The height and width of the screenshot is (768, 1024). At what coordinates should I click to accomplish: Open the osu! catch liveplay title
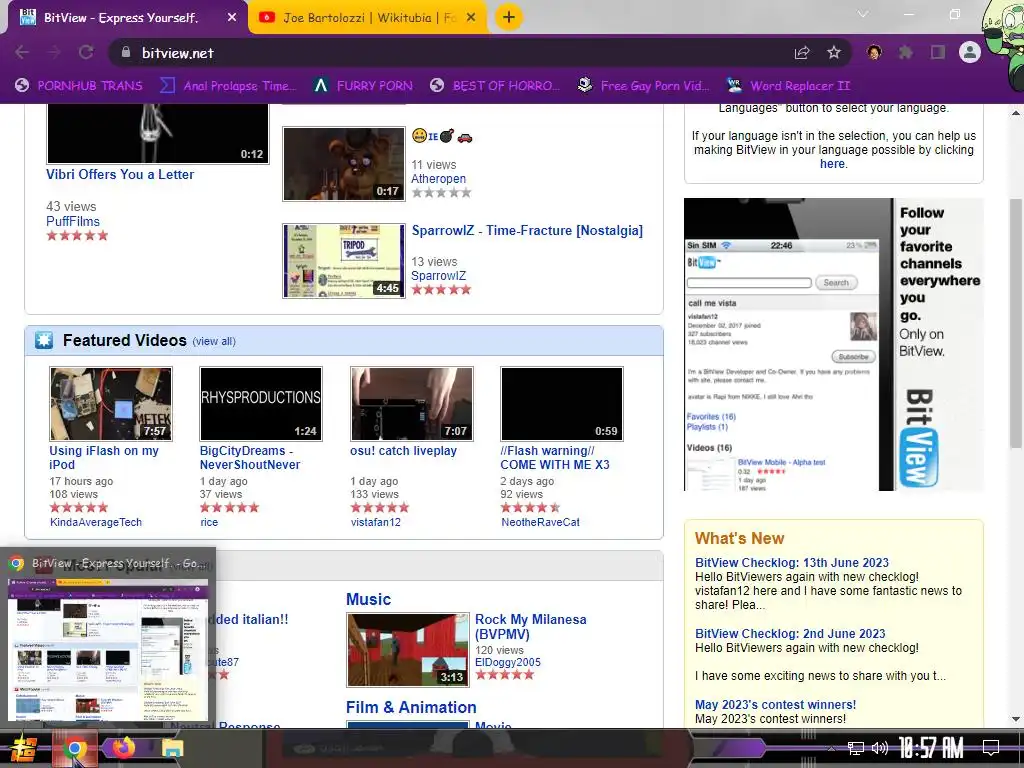(x=404, y=451)
